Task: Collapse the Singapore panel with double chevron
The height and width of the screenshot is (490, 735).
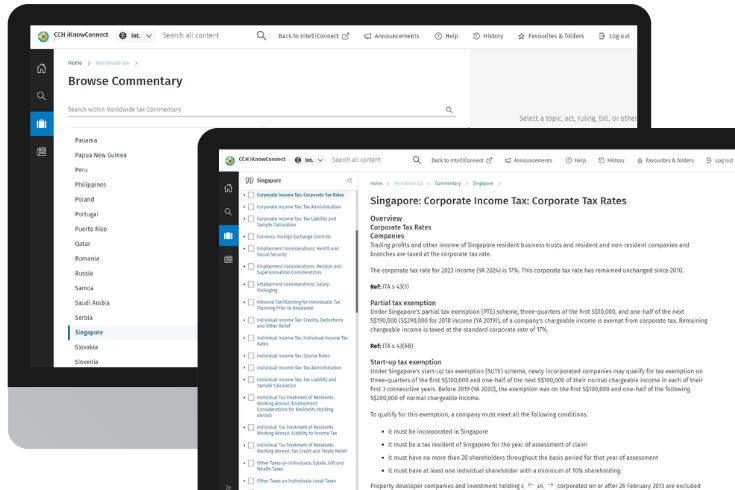Action: [x=349, y=181]
